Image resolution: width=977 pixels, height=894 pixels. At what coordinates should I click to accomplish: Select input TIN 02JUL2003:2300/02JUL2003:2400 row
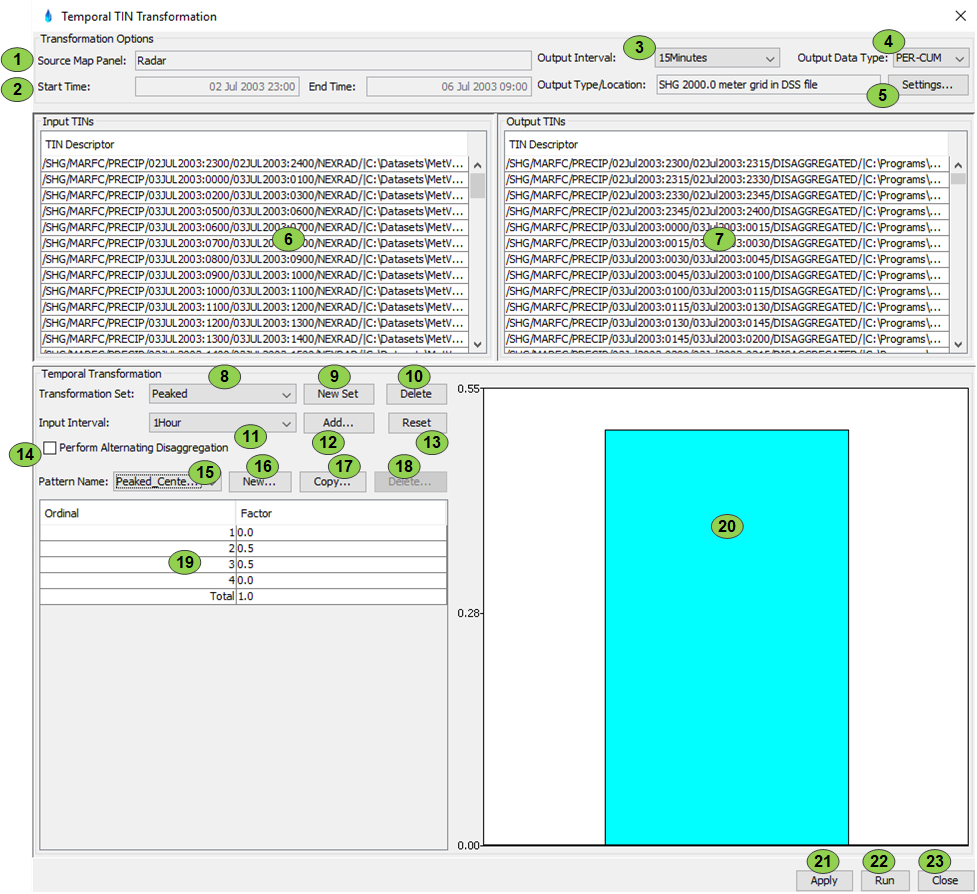pyautogui.click(x=254, y=164)
